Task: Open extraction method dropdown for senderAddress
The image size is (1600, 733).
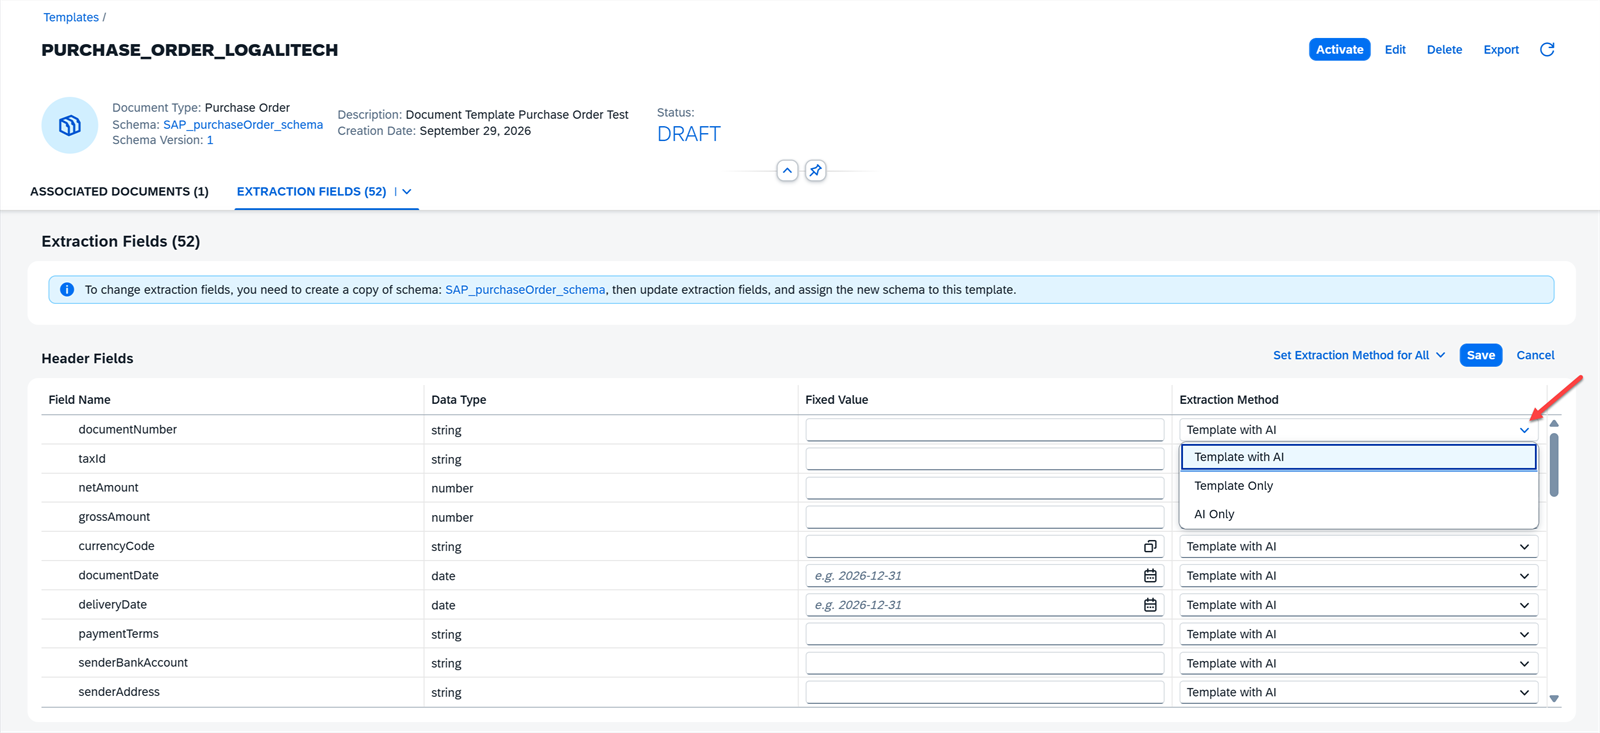Action: pyautogui.click(x=1524, y=692)
